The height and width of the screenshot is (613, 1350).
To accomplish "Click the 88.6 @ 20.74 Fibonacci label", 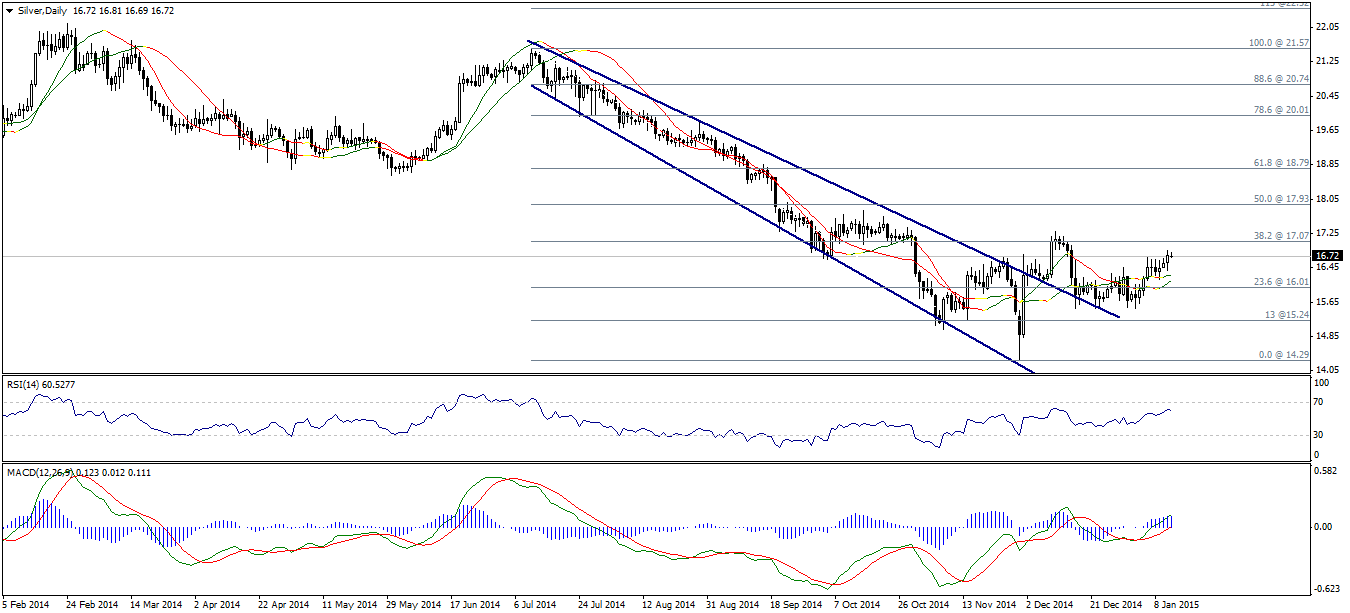I will click(1281, 79).
